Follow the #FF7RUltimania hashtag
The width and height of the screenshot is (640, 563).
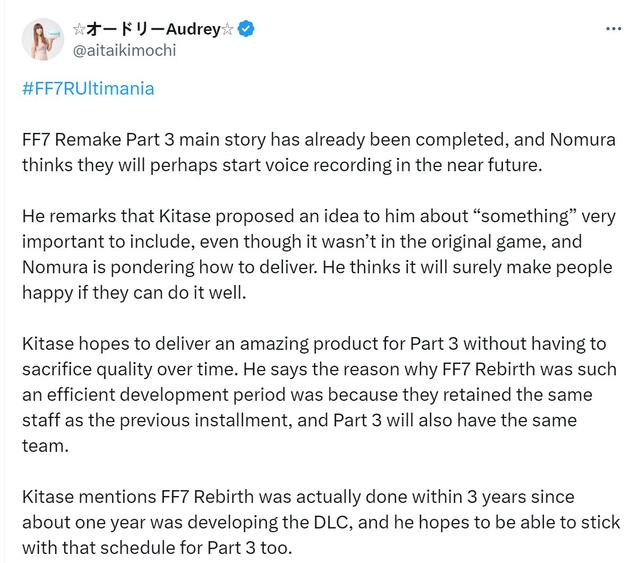pos(88,88)
